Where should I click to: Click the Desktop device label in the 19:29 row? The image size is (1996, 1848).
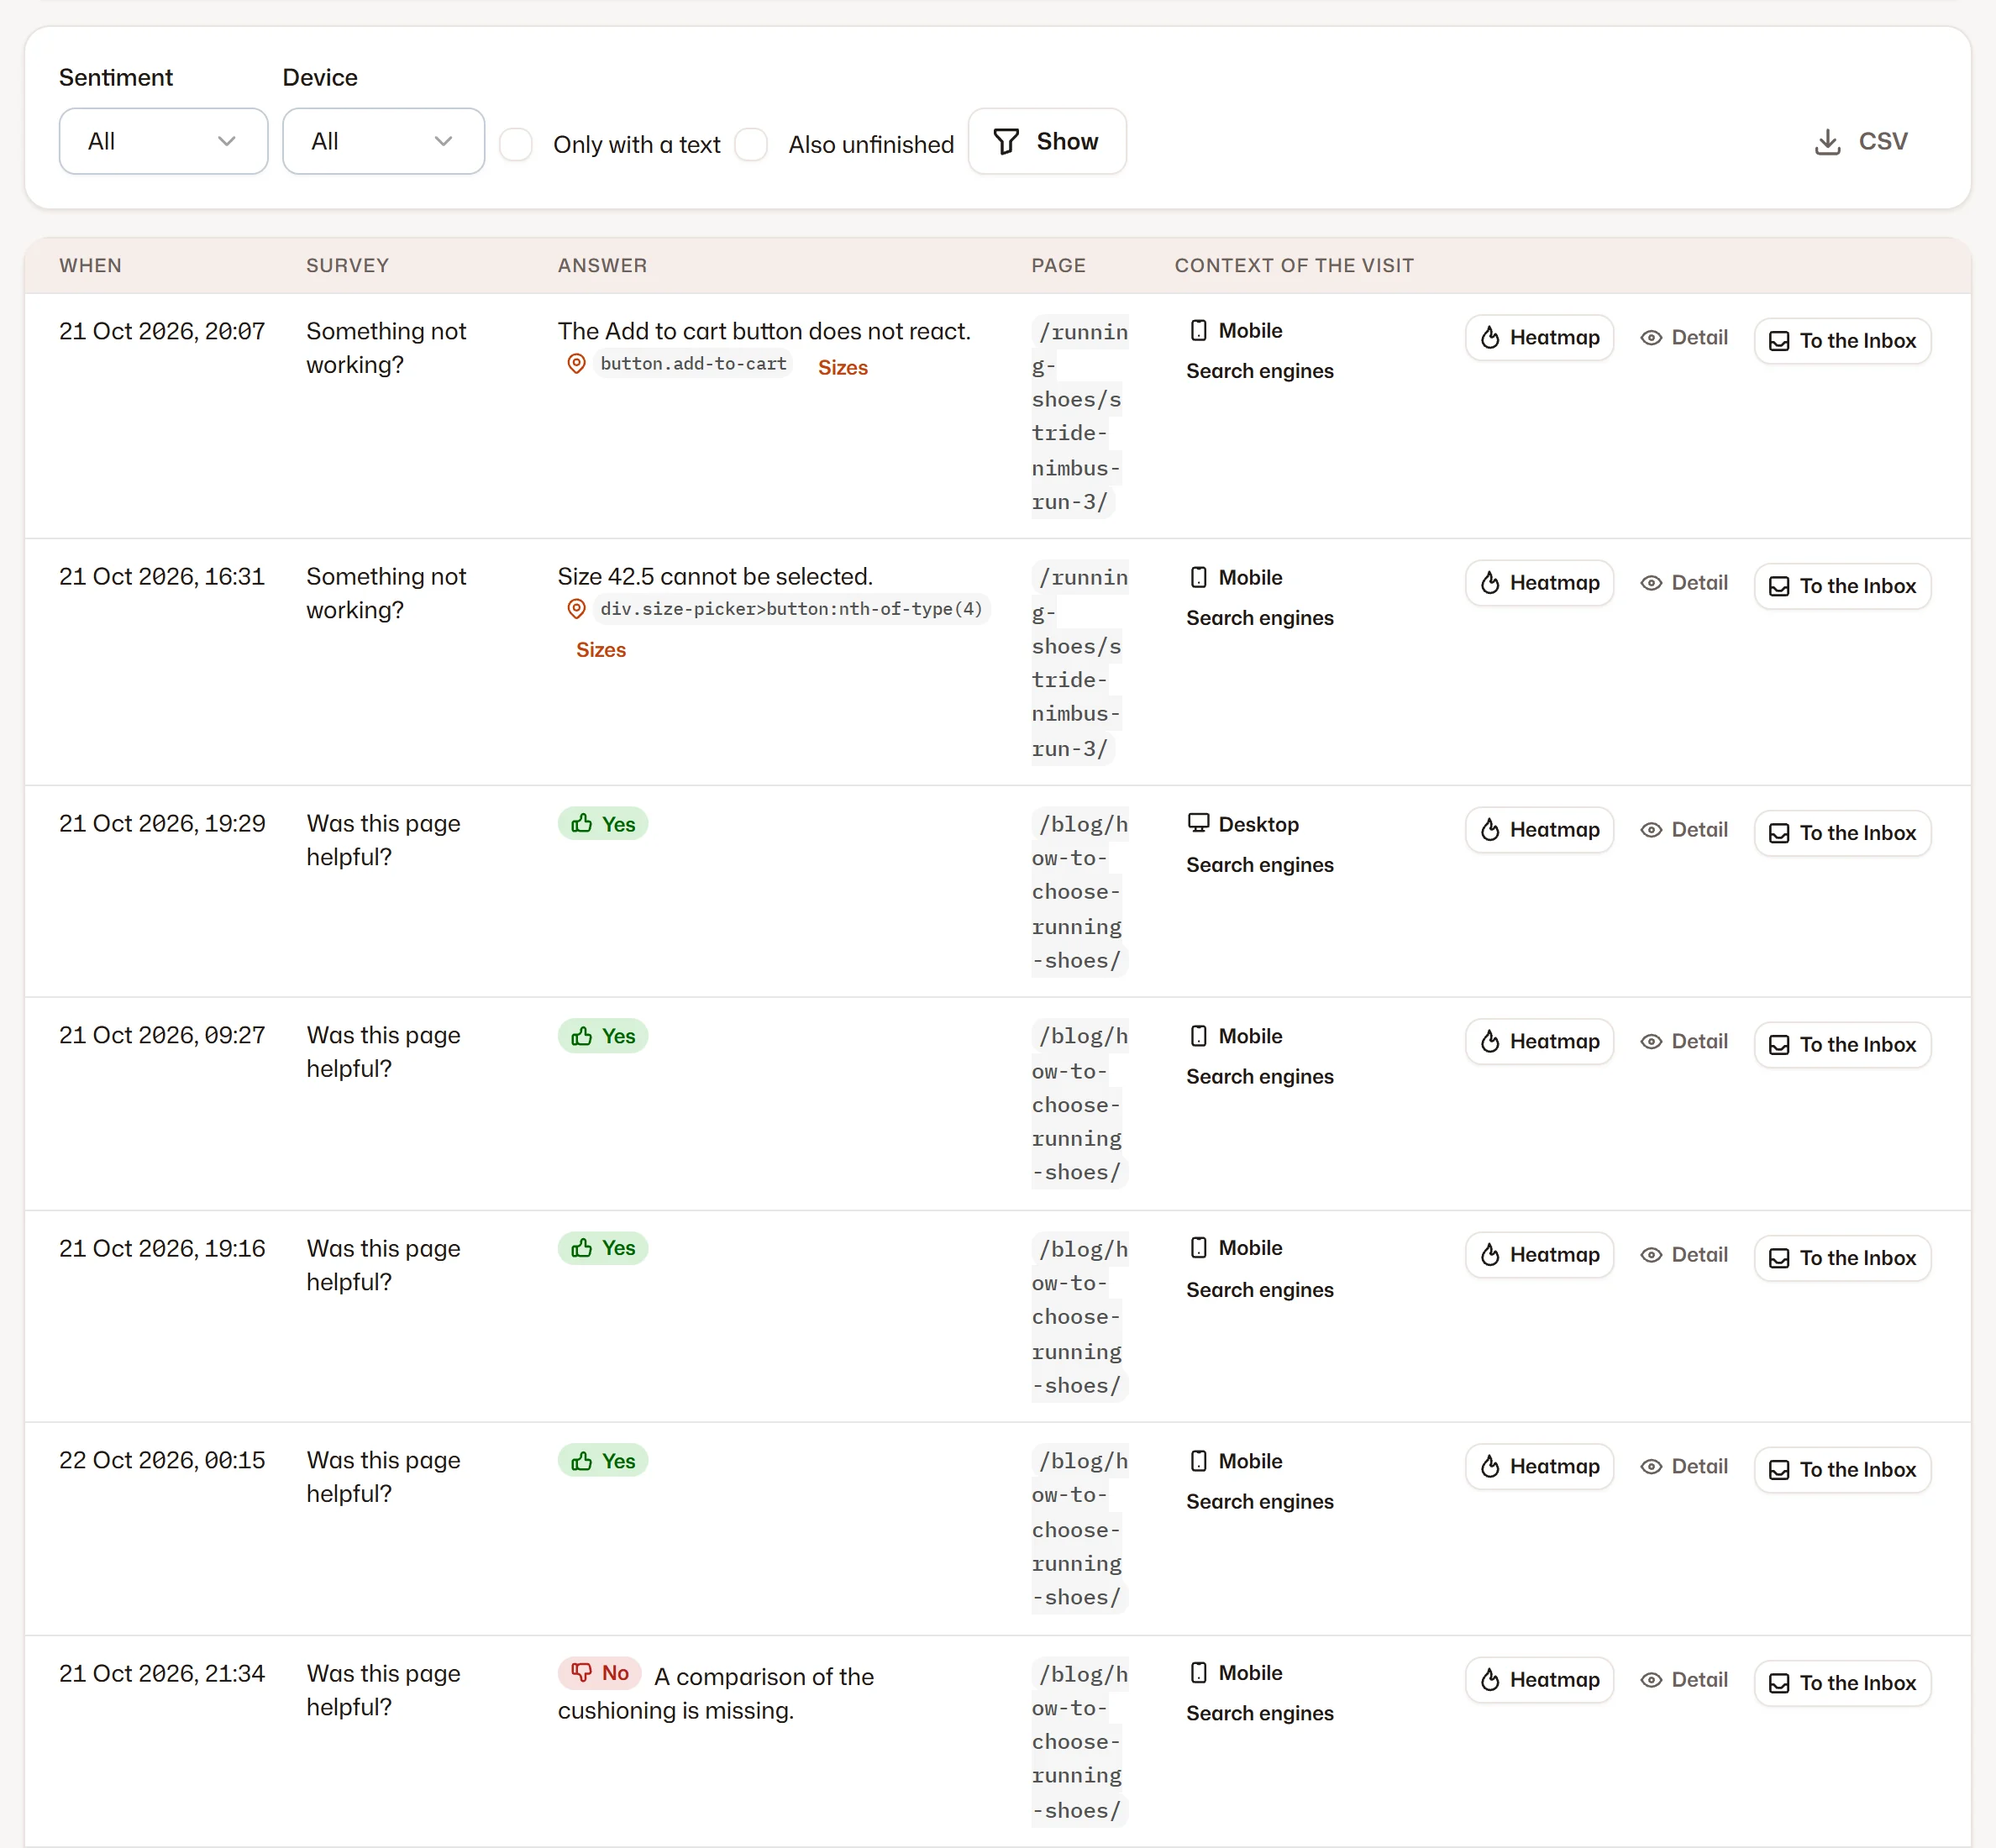1243,824
